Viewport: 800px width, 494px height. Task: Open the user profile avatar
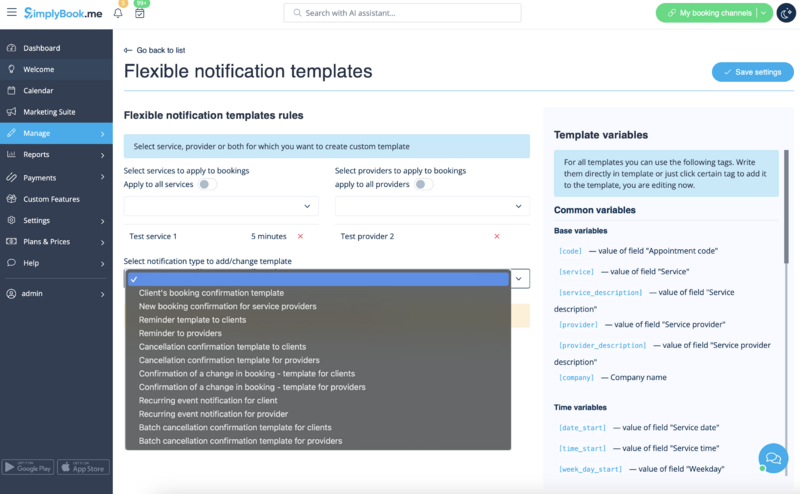click(x=786, y=13)
